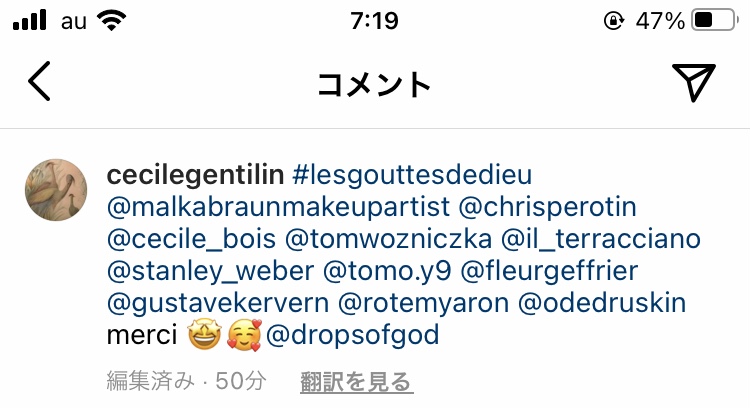This screenshot has width=750, height=408.
Task: Open the @gustavekervern mention
Action: (x=218, y=303)
